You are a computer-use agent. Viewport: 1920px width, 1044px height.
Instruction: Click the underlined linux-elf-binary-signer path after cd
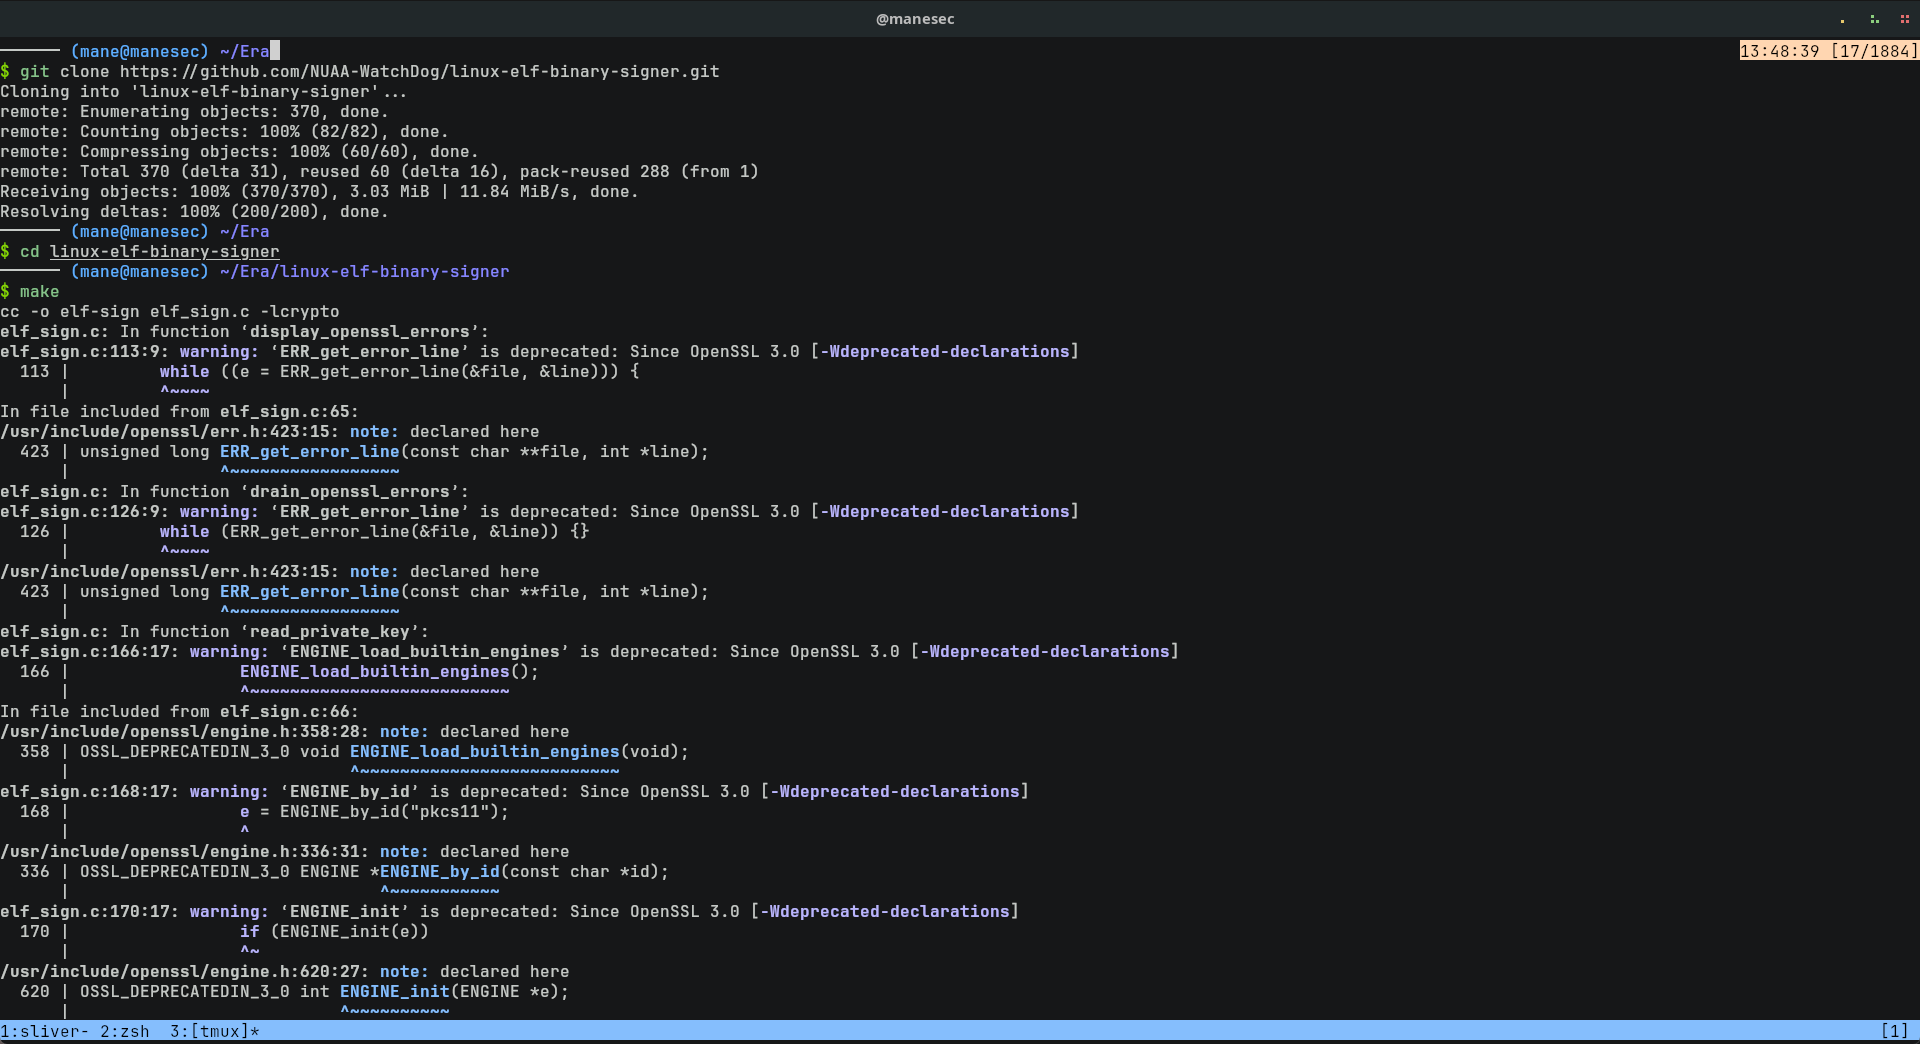point(164,252)
